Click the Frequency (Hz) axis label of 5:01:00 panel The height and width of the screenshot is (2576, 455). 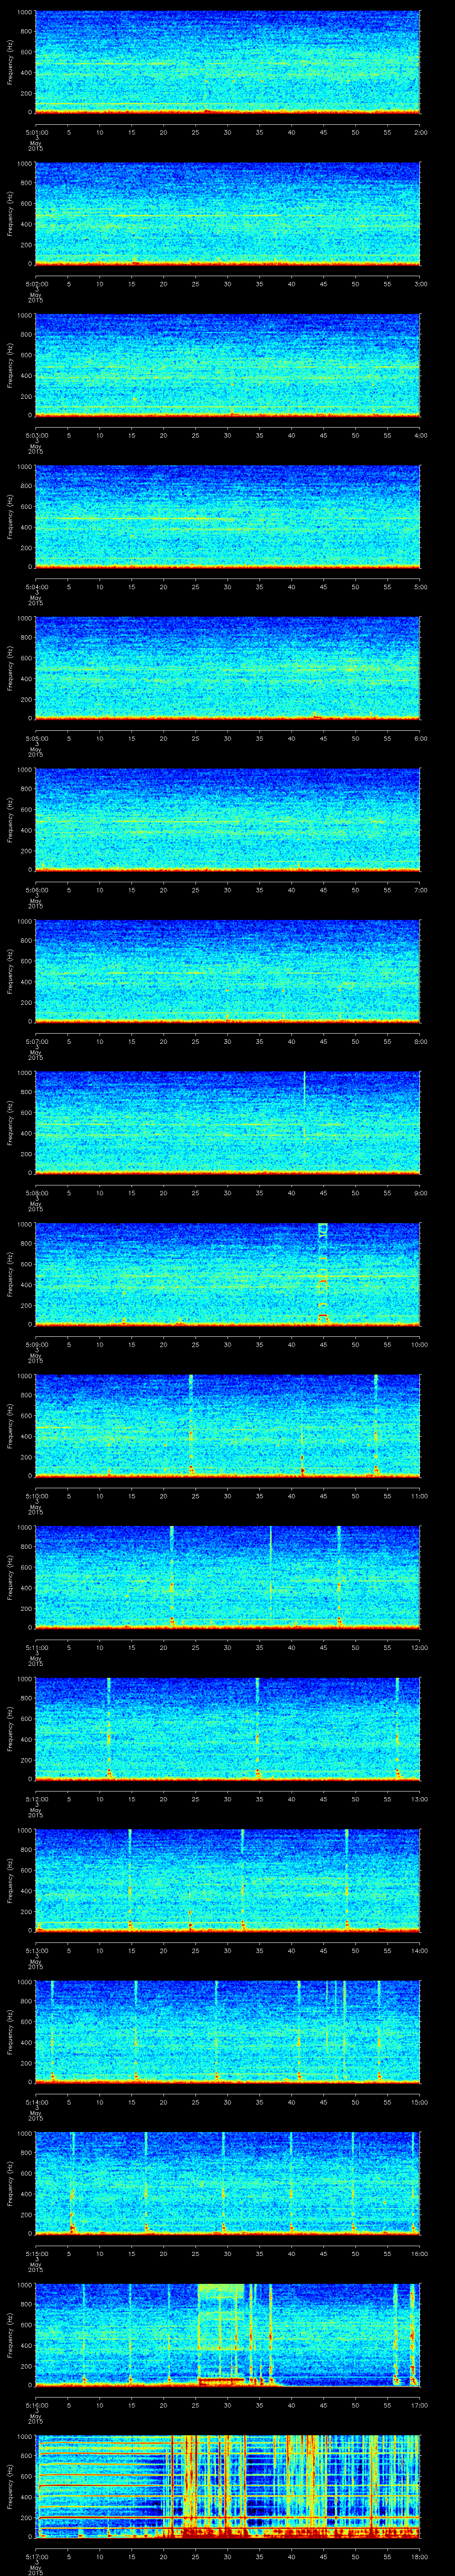pyautogui.click(x=10, y=62)
